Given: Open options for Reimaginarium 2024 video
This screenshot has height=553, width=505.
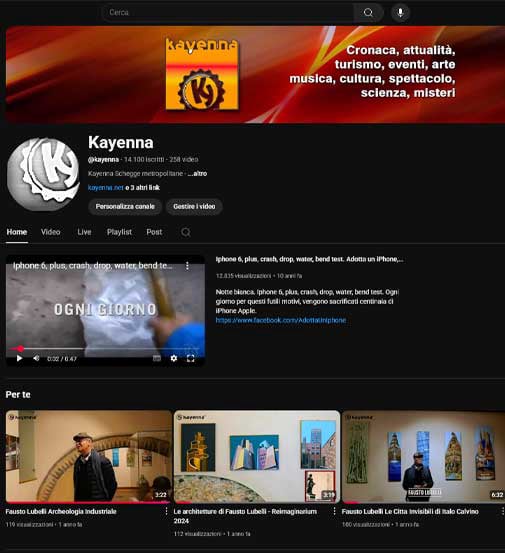Looking at the screenshot, I should (x=334, y=511).
